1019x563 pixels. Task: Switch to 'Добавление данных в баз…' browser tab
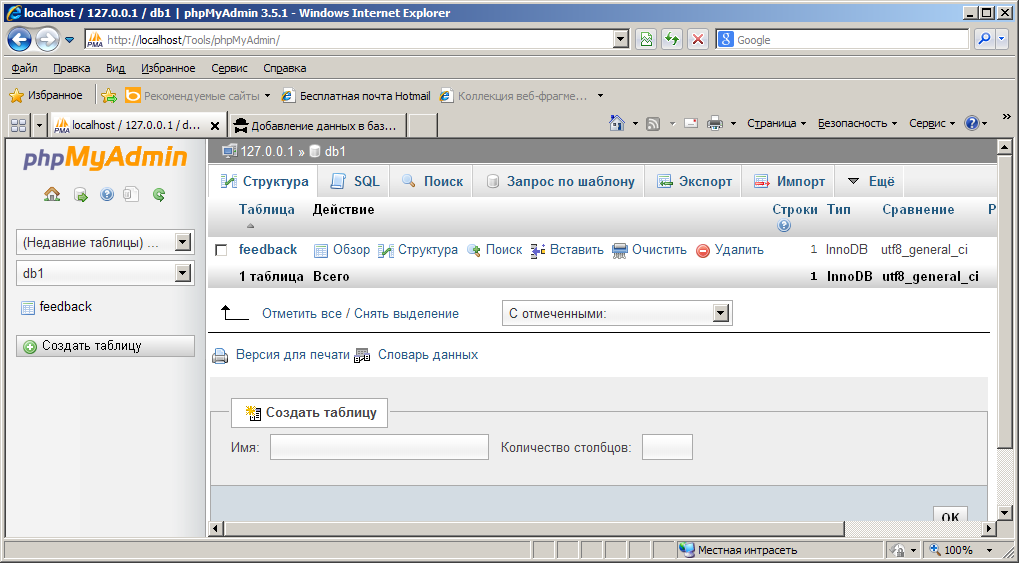click(316, 125)
